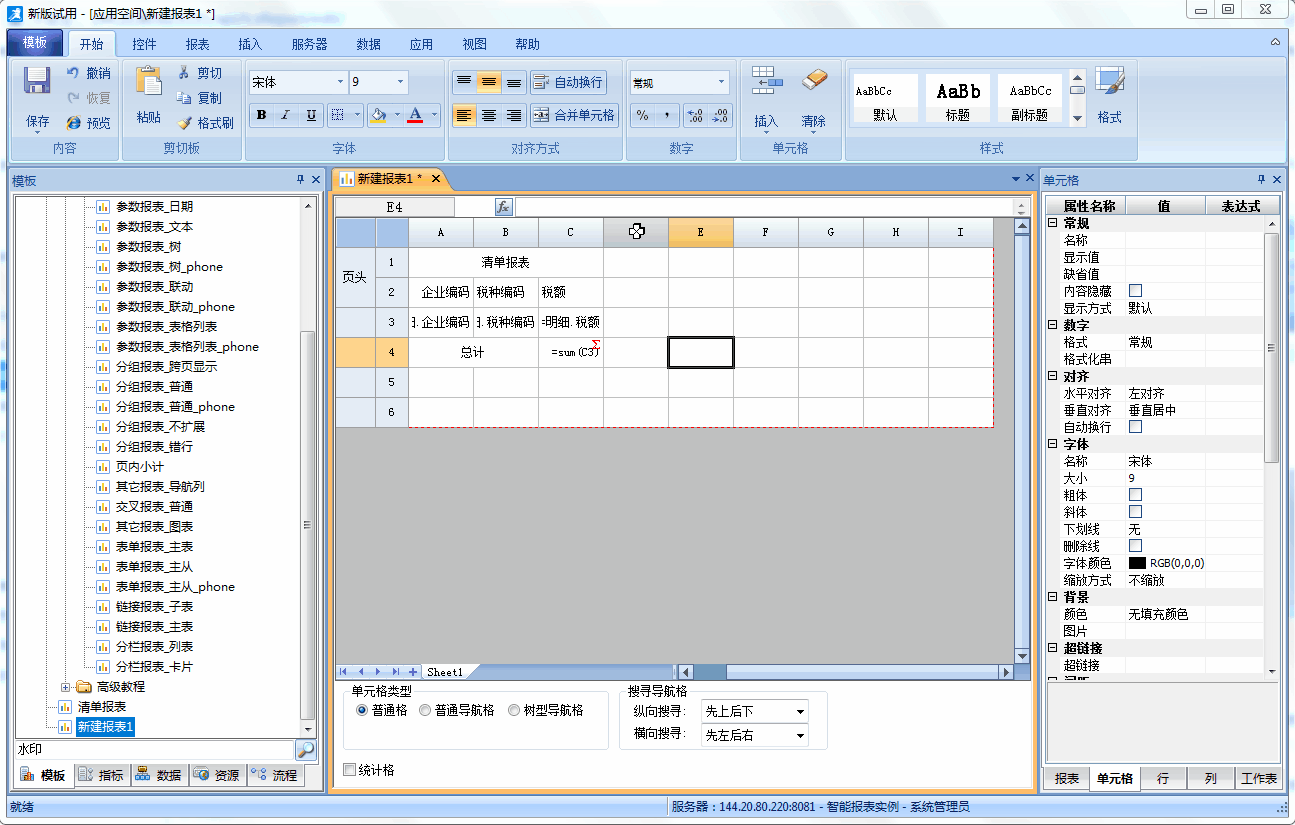Click the formula bar input field
The width and height of the screenshot is (1295, 825).
(764, 207)
